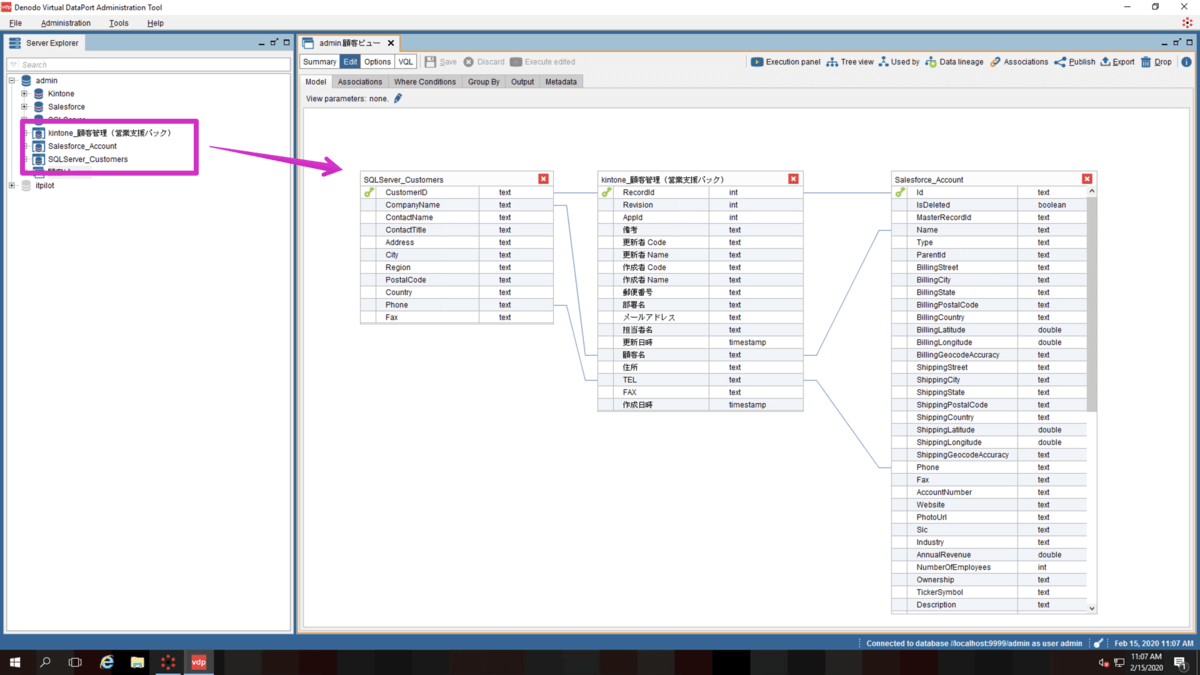Remove kintone table with red X
This screenshot has height=675, width=1200.
(793, 179)
